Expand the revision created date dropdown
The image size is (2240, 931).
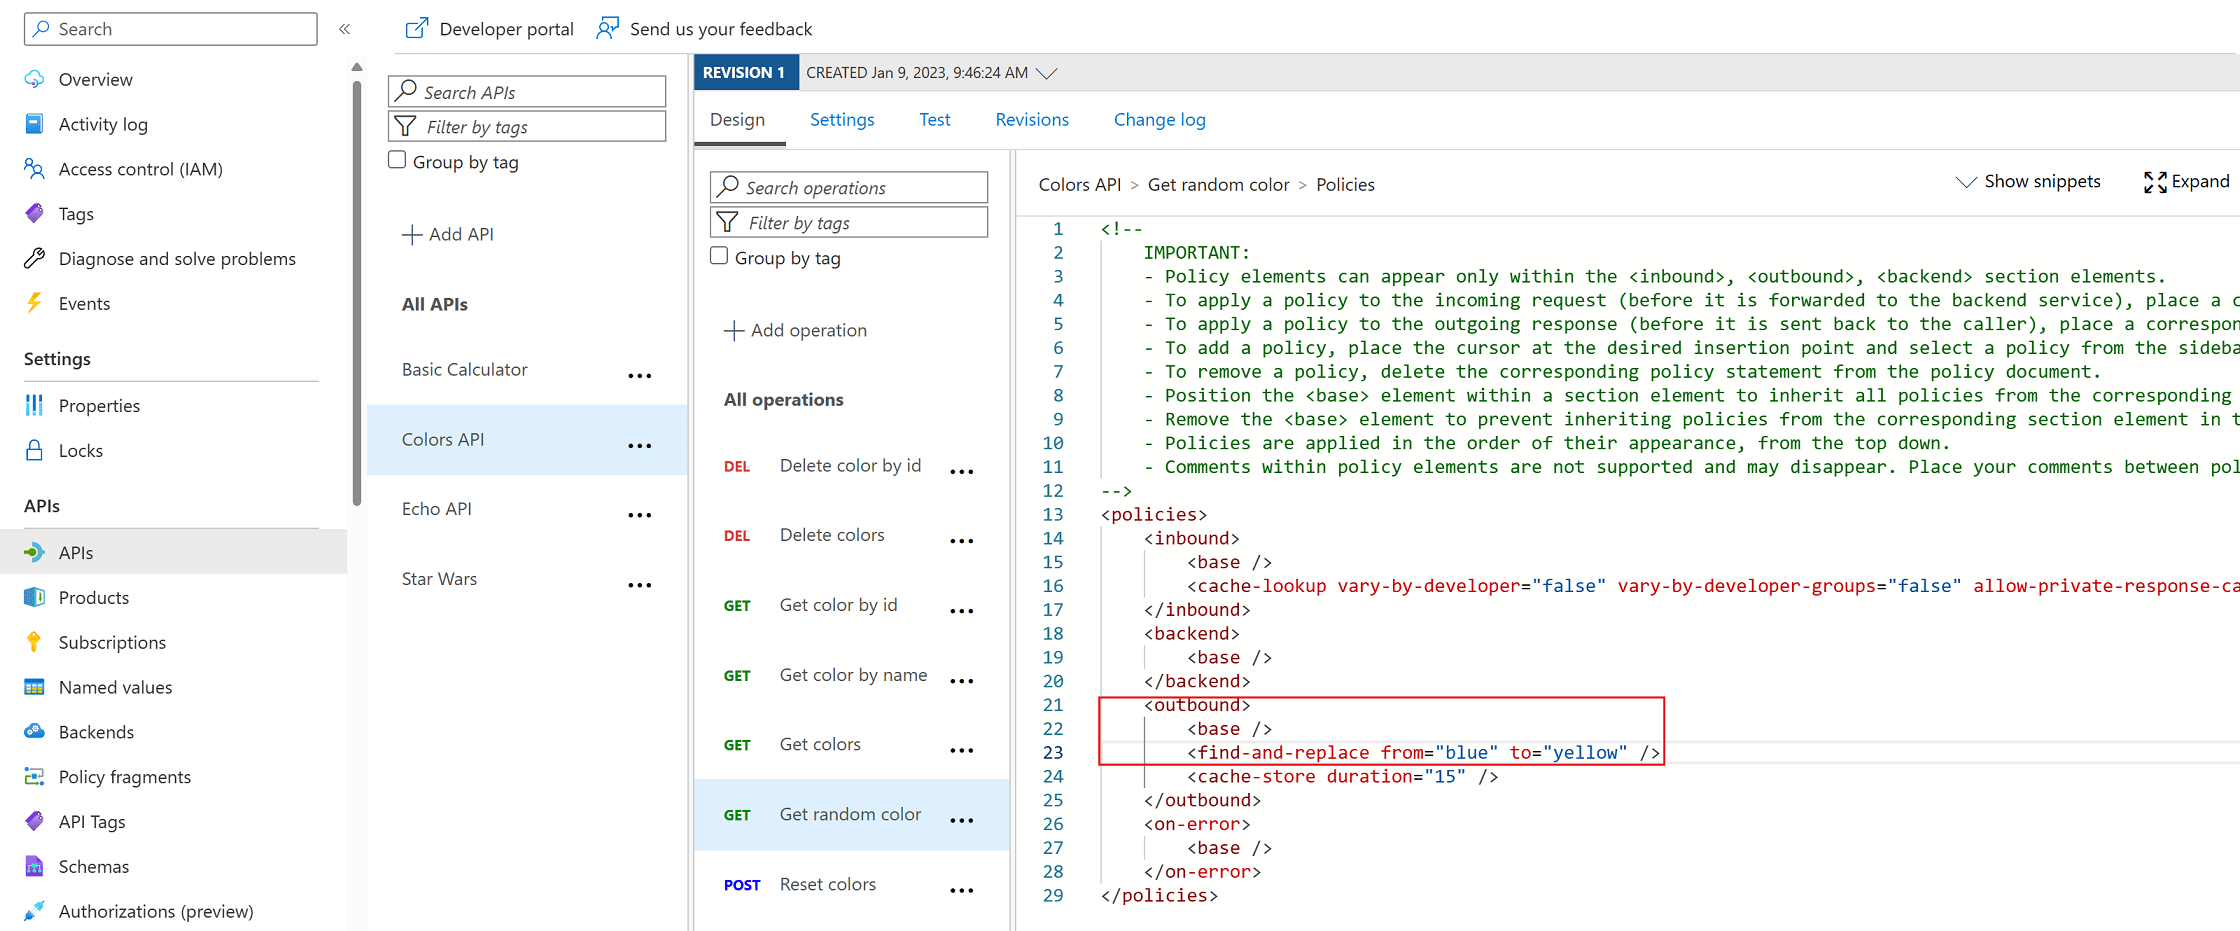click(1046, 72)
